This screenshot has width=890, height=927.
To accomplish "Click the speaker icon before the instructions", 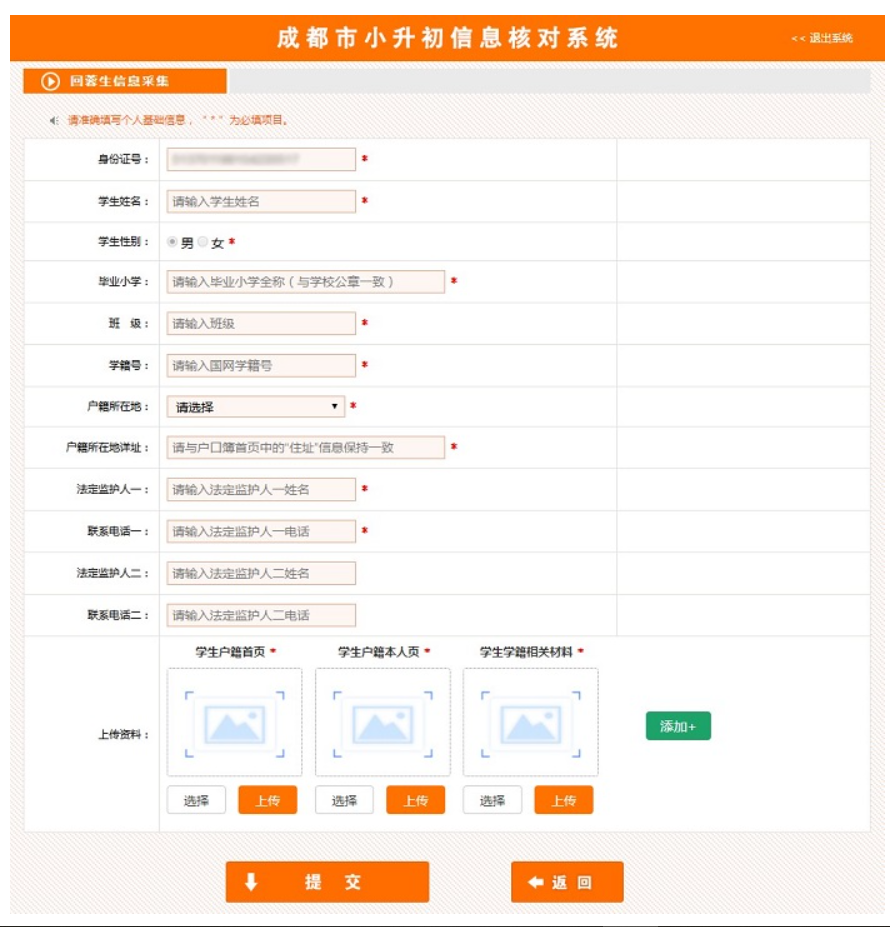I will pos(54,120).
